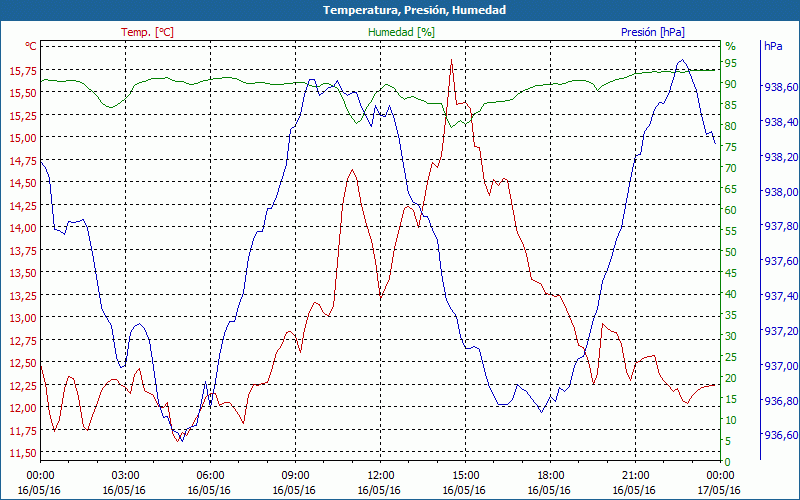
Task: Click the blue "hPa" axis unit label
Action: coord(773,46)
